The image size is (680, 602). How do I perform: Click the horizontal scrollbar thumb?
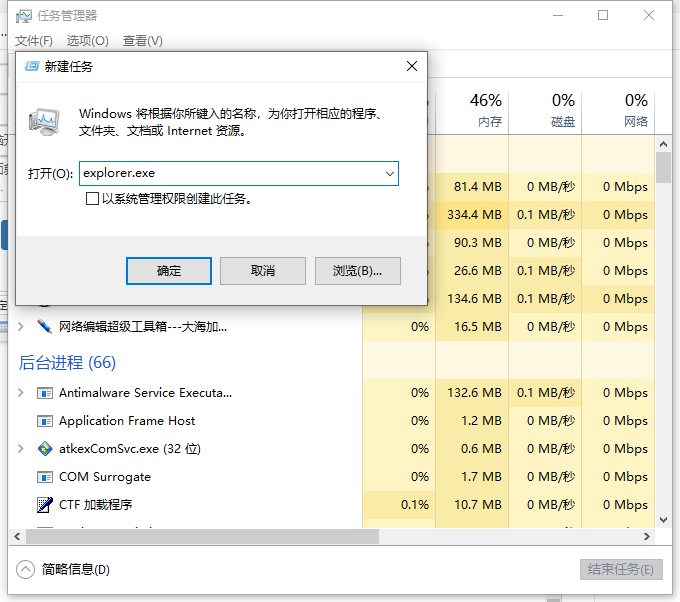tap(202, 537)
